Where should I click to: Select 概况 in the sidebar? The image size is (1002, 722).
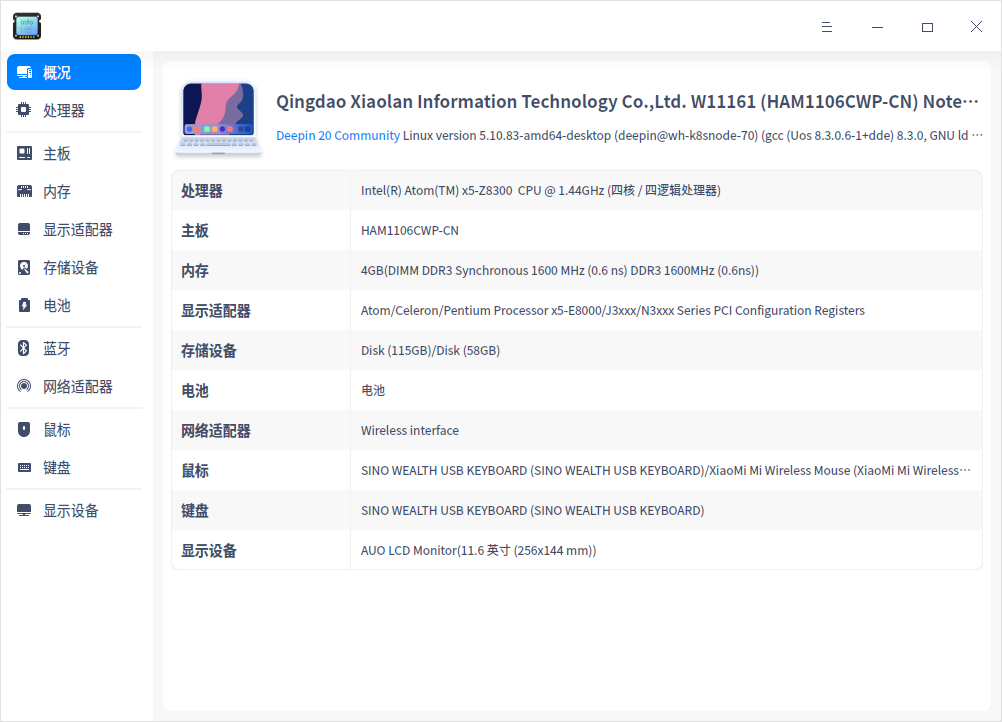pos(74,72)
